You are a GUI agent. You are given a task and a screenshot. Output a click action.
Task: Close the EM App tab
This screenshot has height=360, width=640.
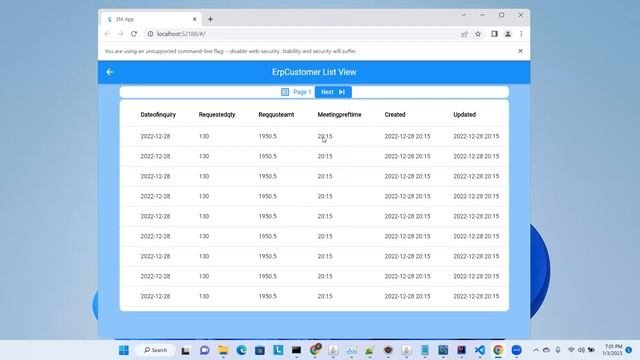point(194,19)
